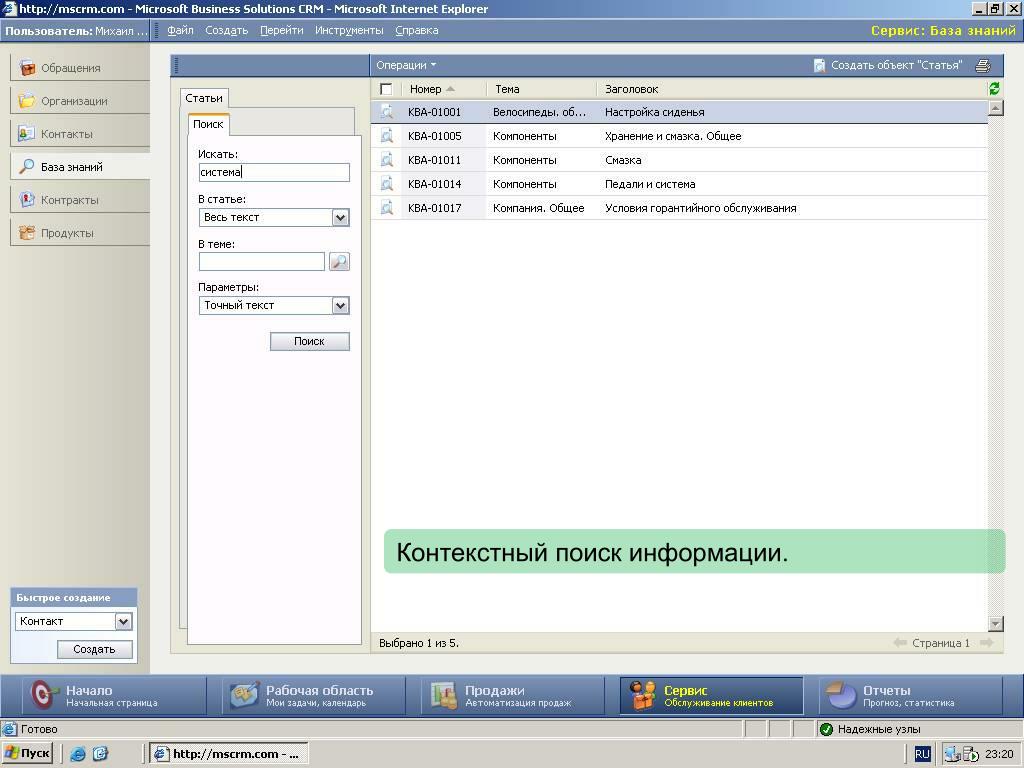Click the new article document icon
The width and height of the screenshot is (1024, 768).
click(819, 65)
